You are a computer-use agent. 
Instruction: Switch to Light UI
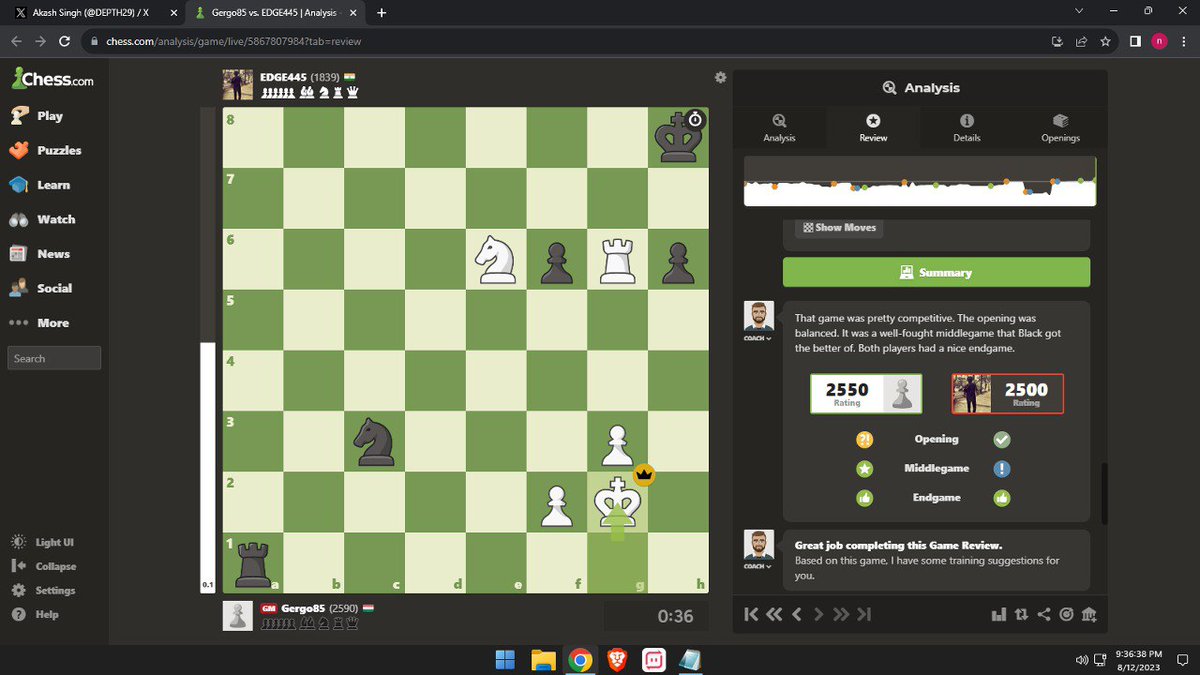point(42,542)
